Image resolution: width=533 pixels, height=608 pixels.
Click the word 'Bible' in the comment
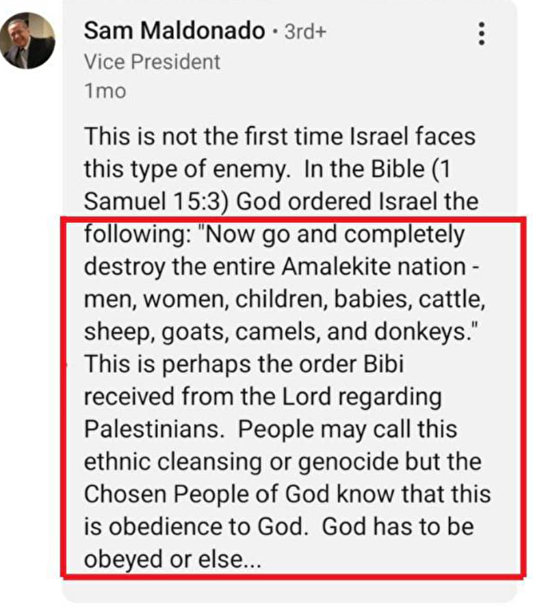coord(397,169)
